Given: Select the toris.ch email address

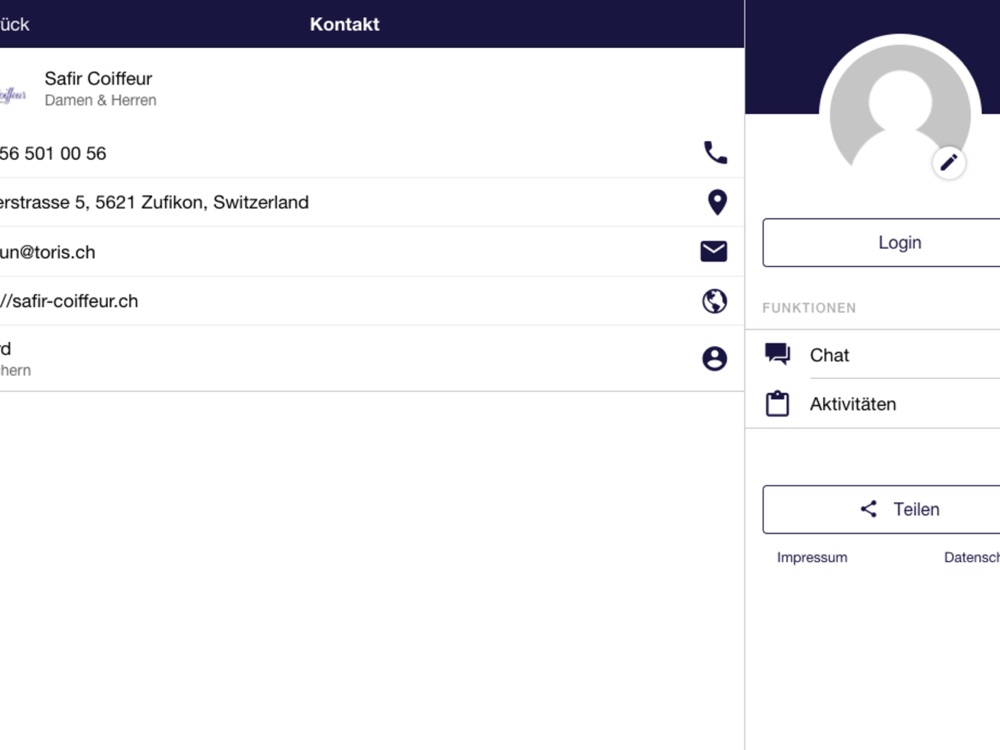Looking at the screenshot, I should click(x=48, y=252).
